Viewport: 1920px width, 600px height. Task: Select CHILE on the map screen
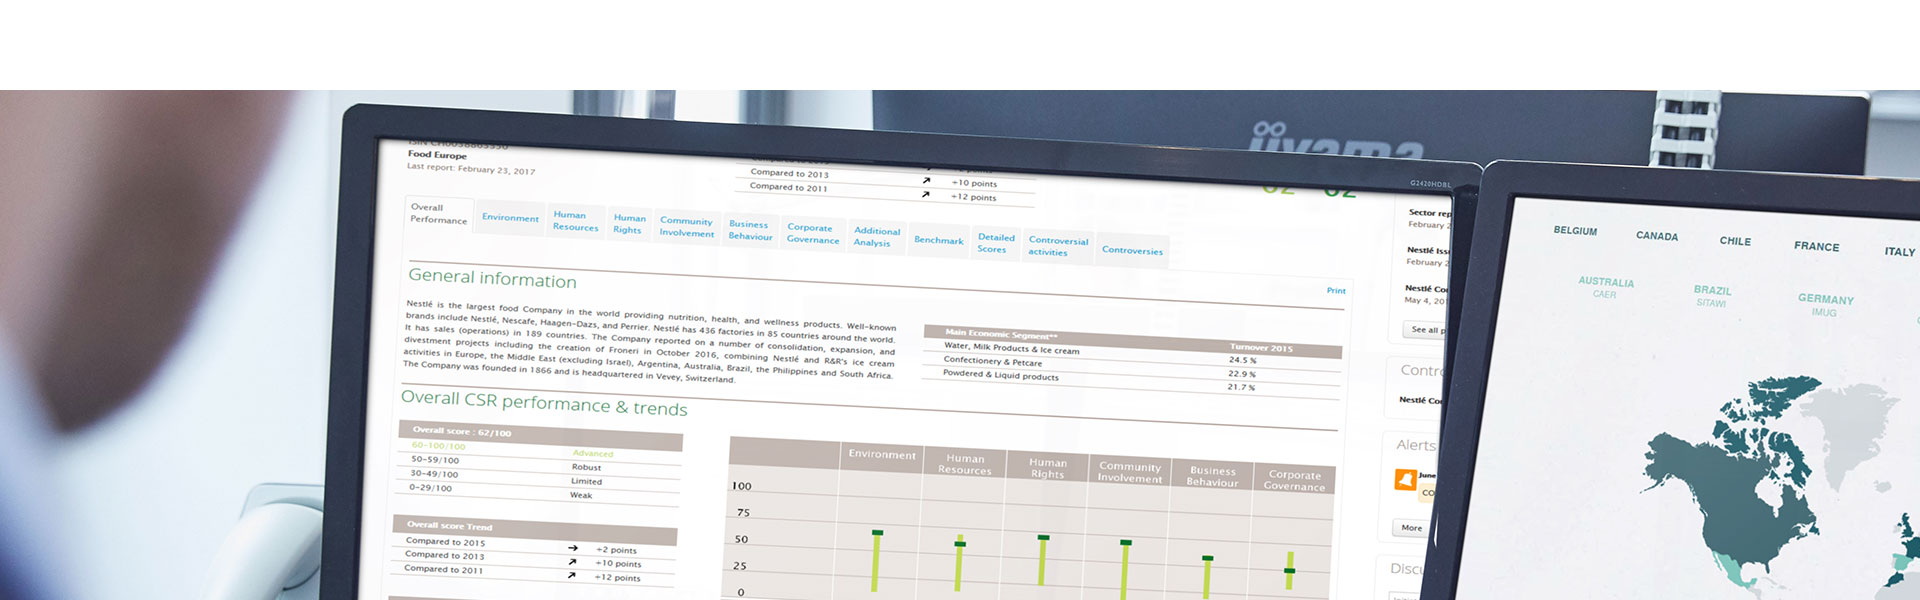1735,241
